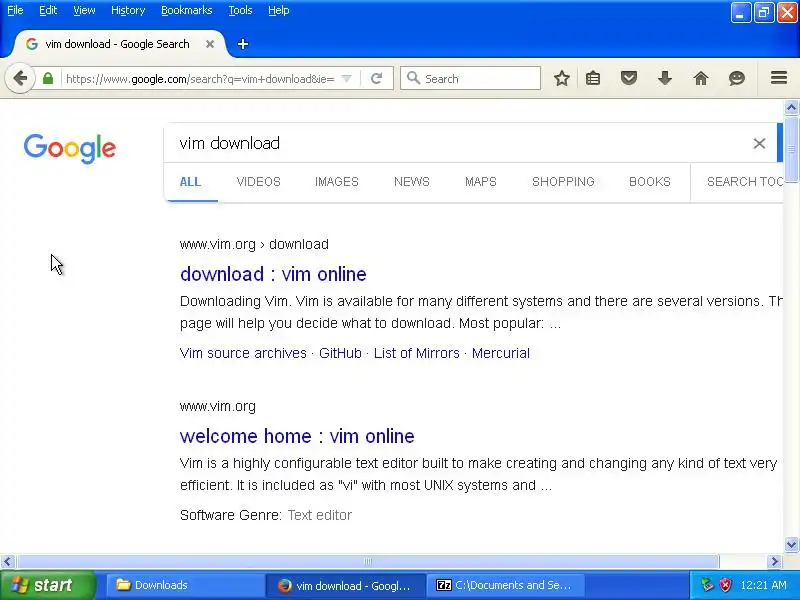Reload the page with the refresh icon
The image size is (800, 600).
377,79
